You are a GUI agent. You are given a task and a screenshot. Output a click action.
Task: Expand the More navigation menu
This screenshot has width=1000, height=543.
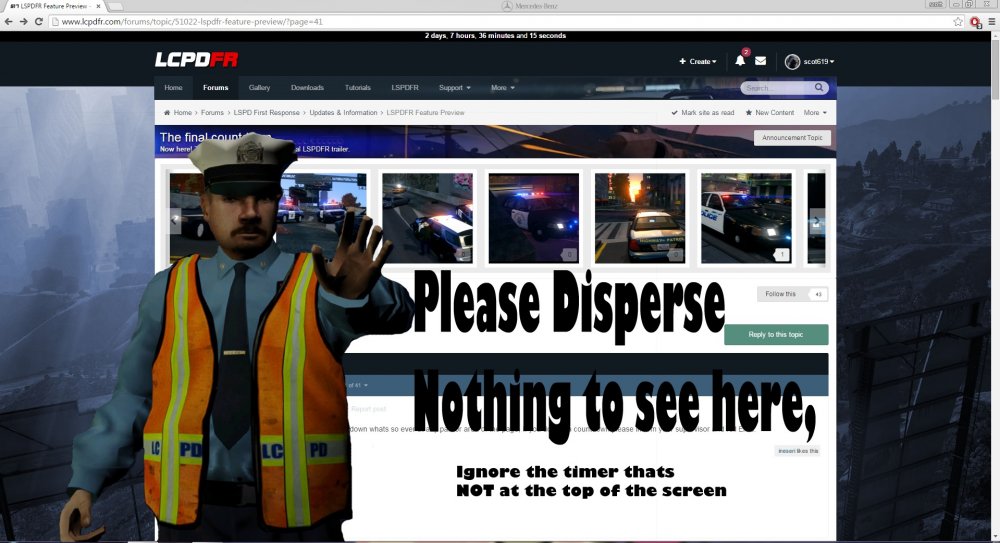point(503,87)
